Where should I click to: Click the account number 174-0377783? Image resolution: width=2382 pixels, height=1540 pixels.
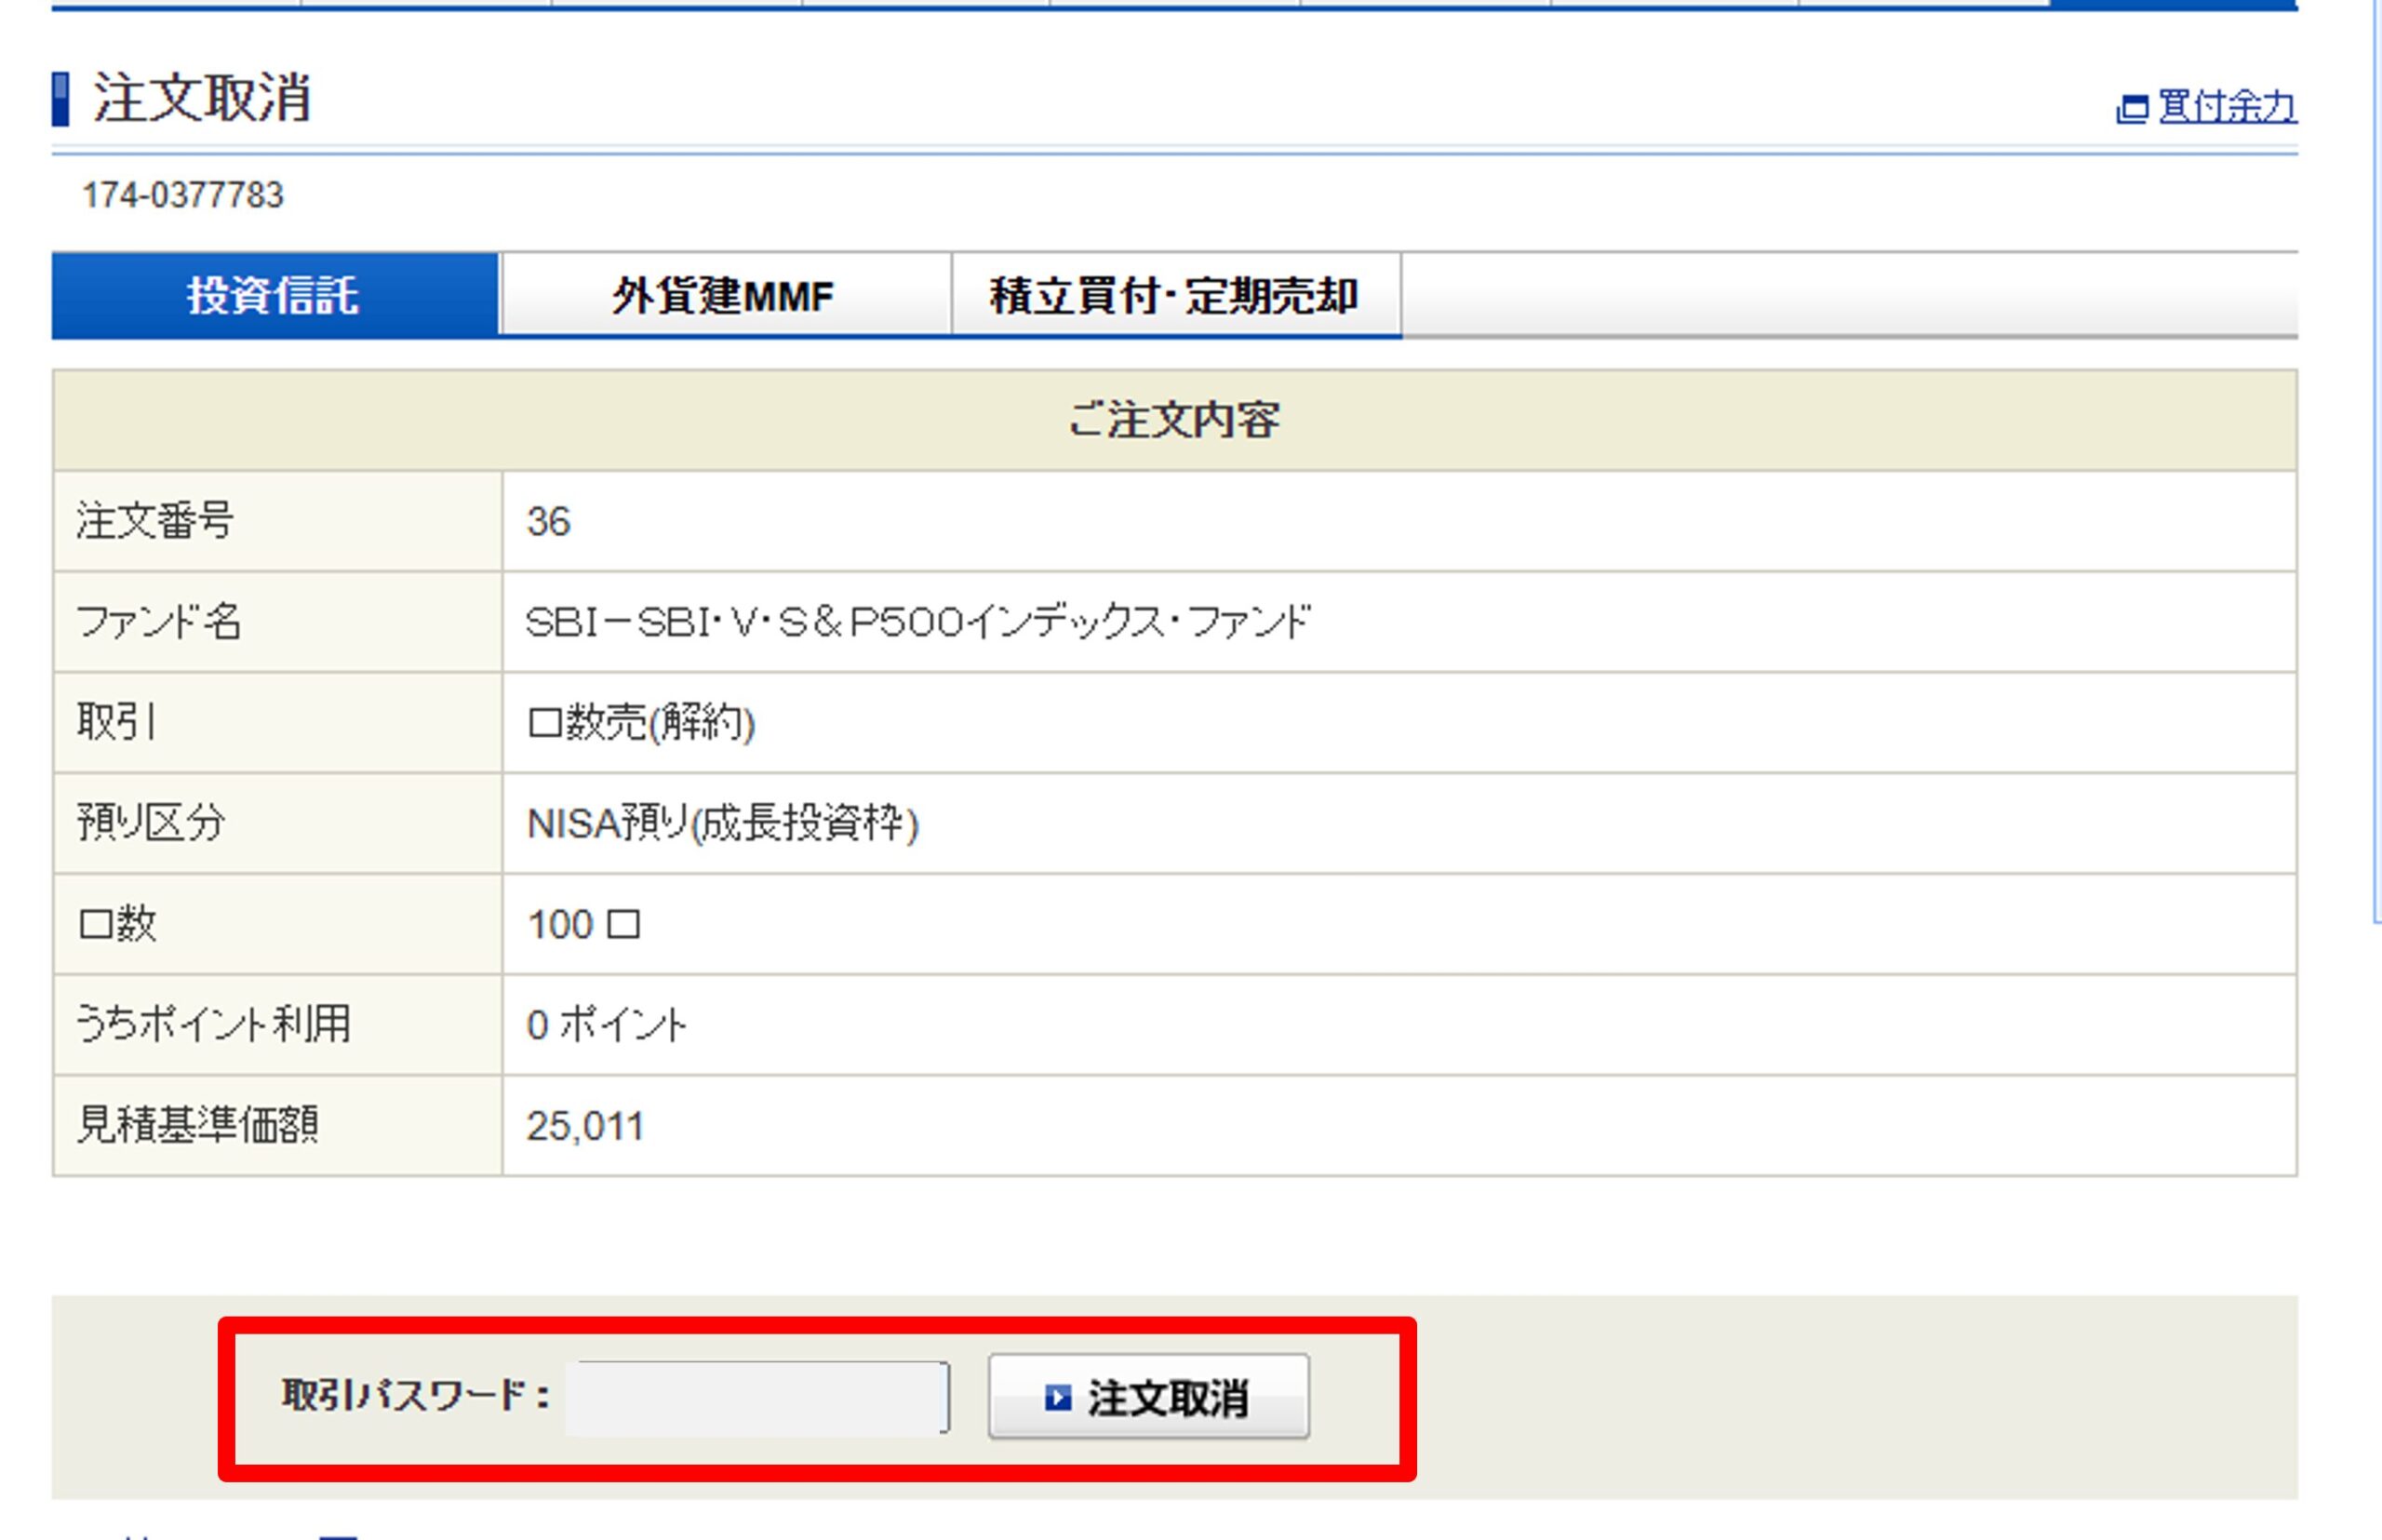coord(183,195)
